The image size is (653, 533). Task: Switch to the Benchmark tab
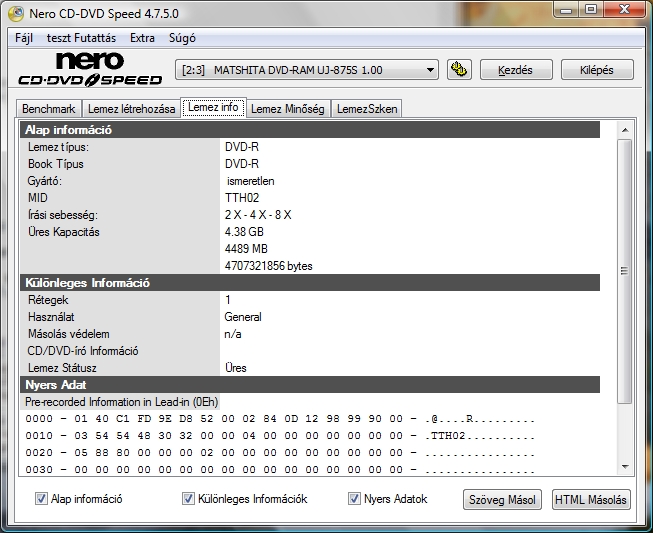(x=49, y=109)
